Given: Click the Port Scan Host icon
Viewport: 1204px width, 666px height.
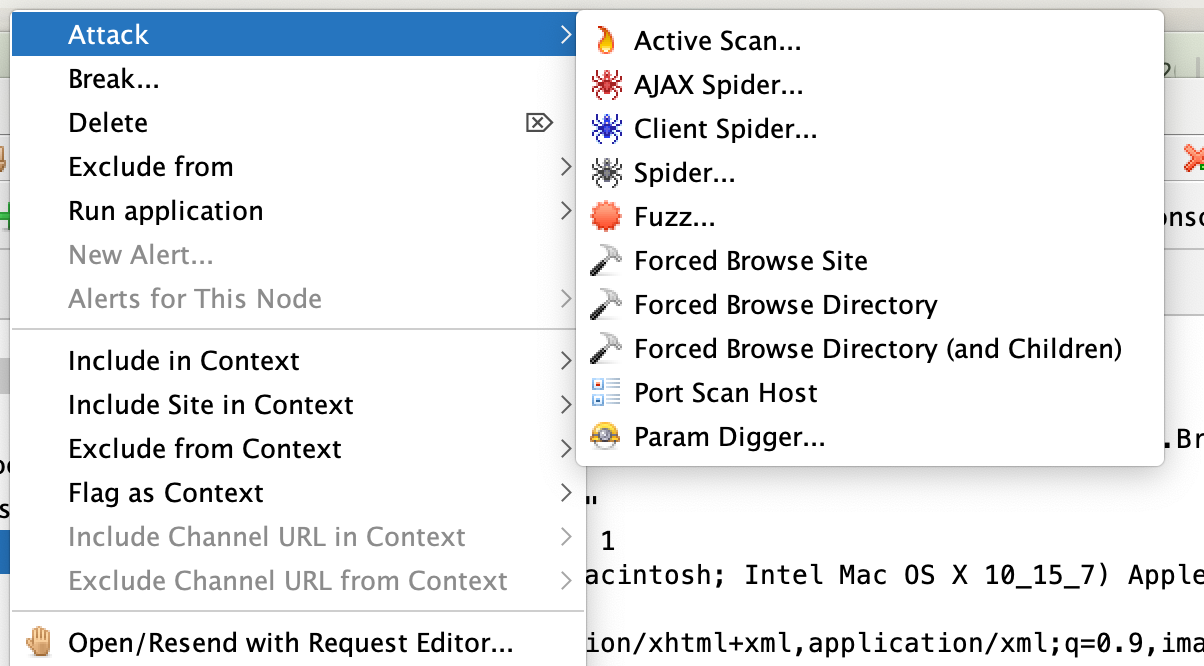Looking at the screenshot, I should pos(606,393).
